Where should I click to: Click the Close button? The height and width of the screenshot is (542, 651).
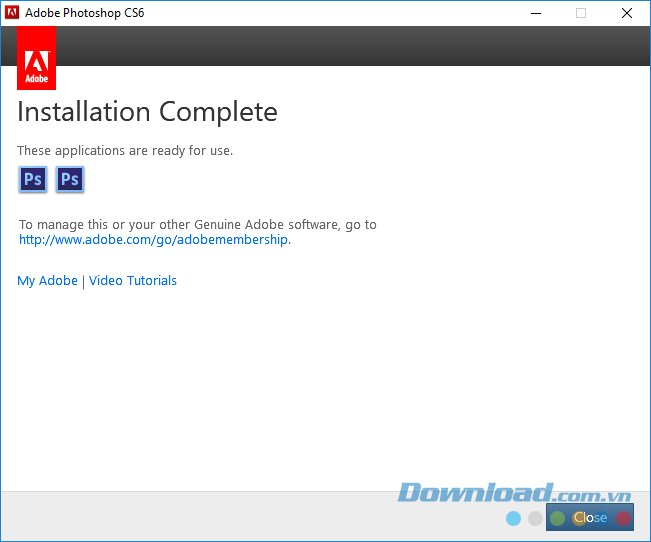(590, 517)
